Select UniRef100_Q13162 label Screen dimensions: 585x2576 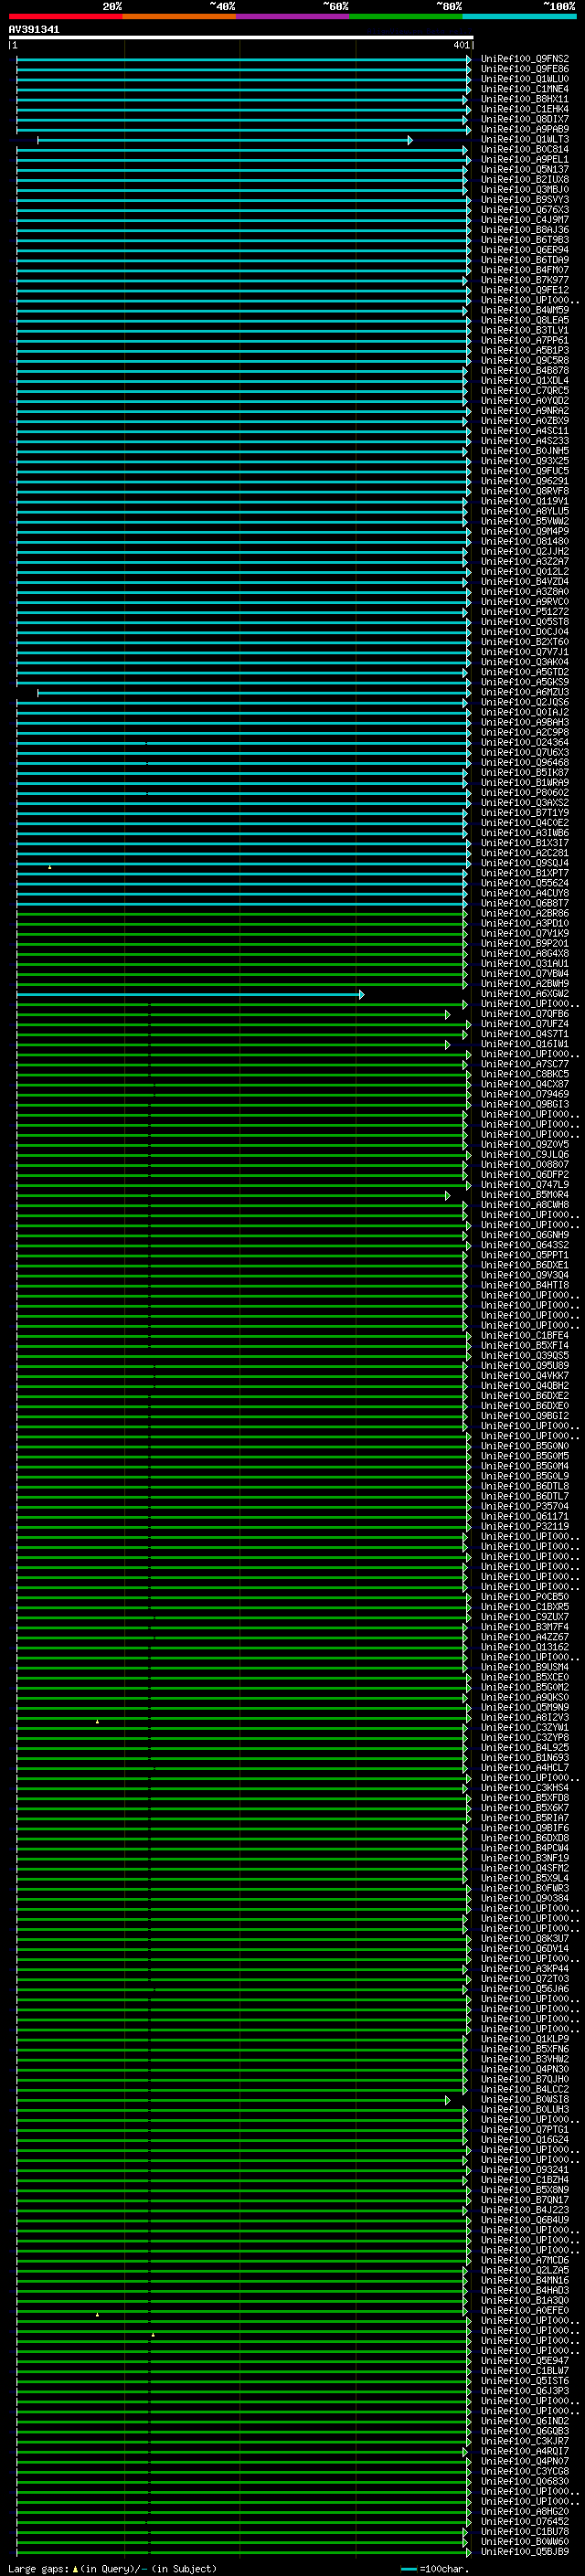click(x=525, y=1648)
